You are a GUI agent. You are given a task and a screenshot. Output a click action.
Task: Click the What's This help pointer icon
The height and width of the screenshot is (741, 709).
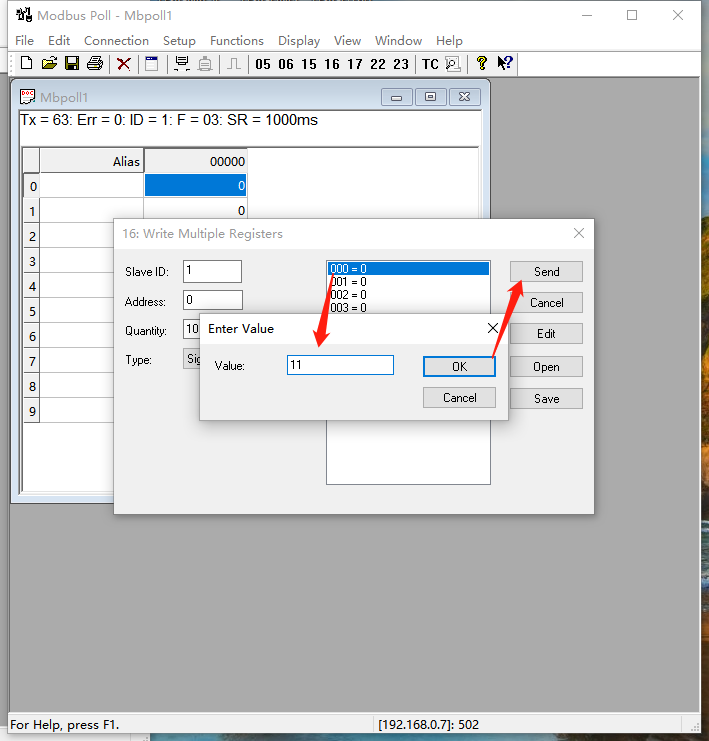click(x=505, y=63)
